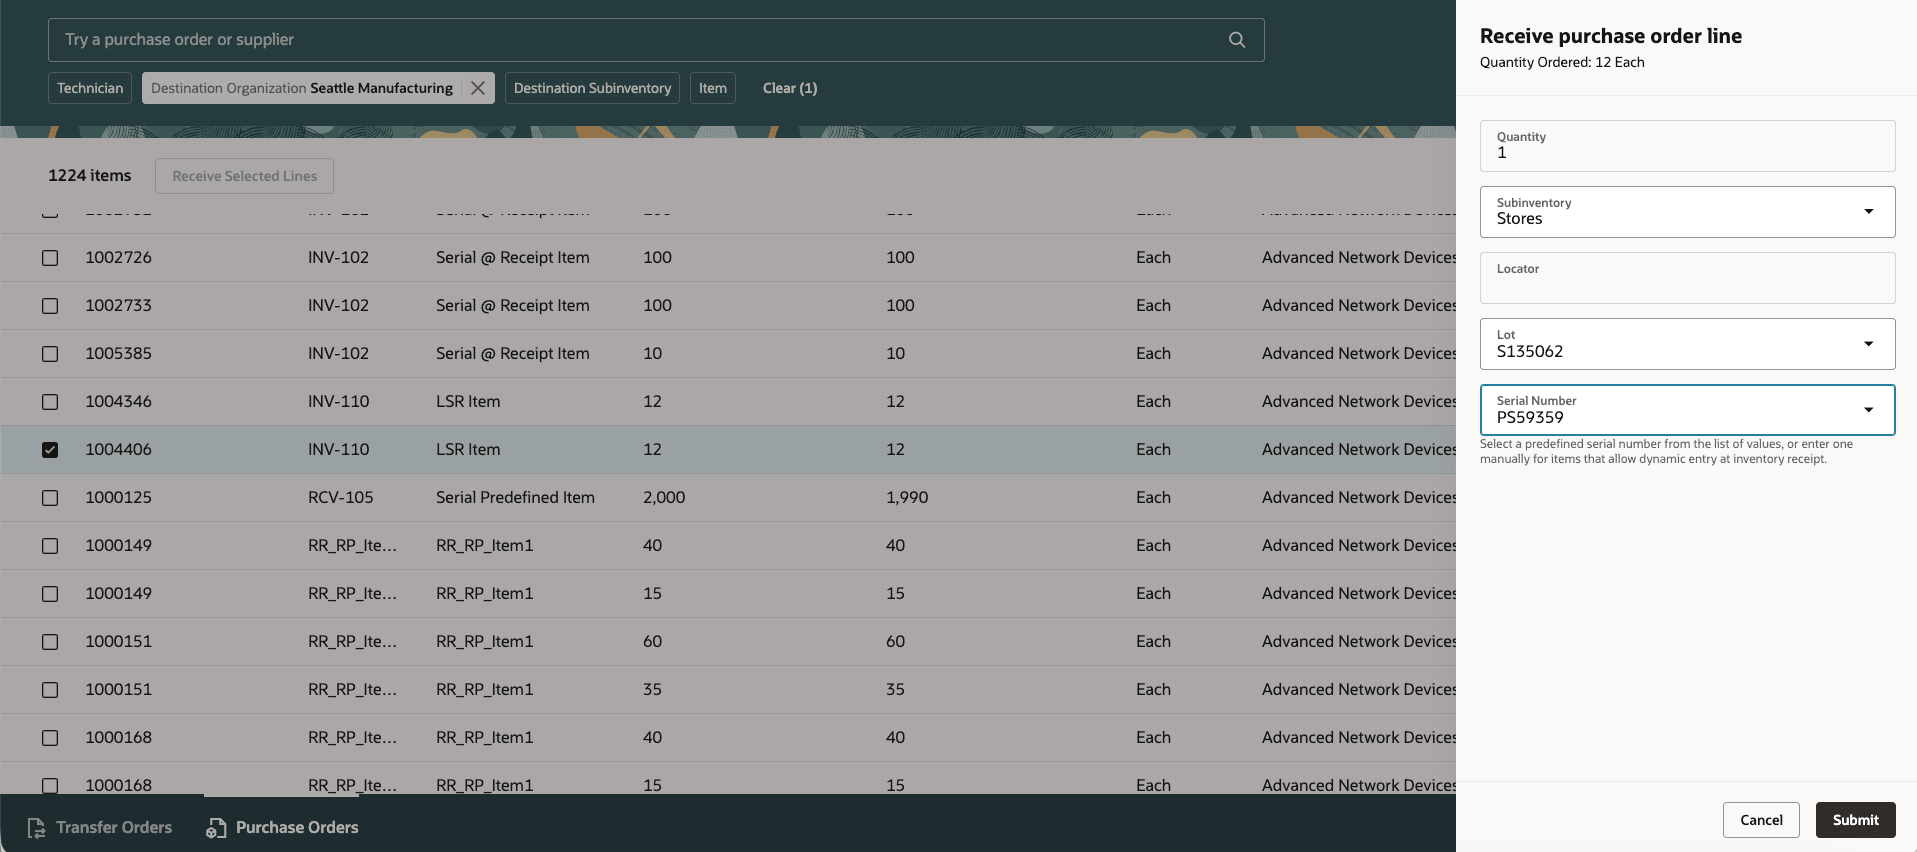Click INV-110 in row 1004346

click(x=338, y=401)
